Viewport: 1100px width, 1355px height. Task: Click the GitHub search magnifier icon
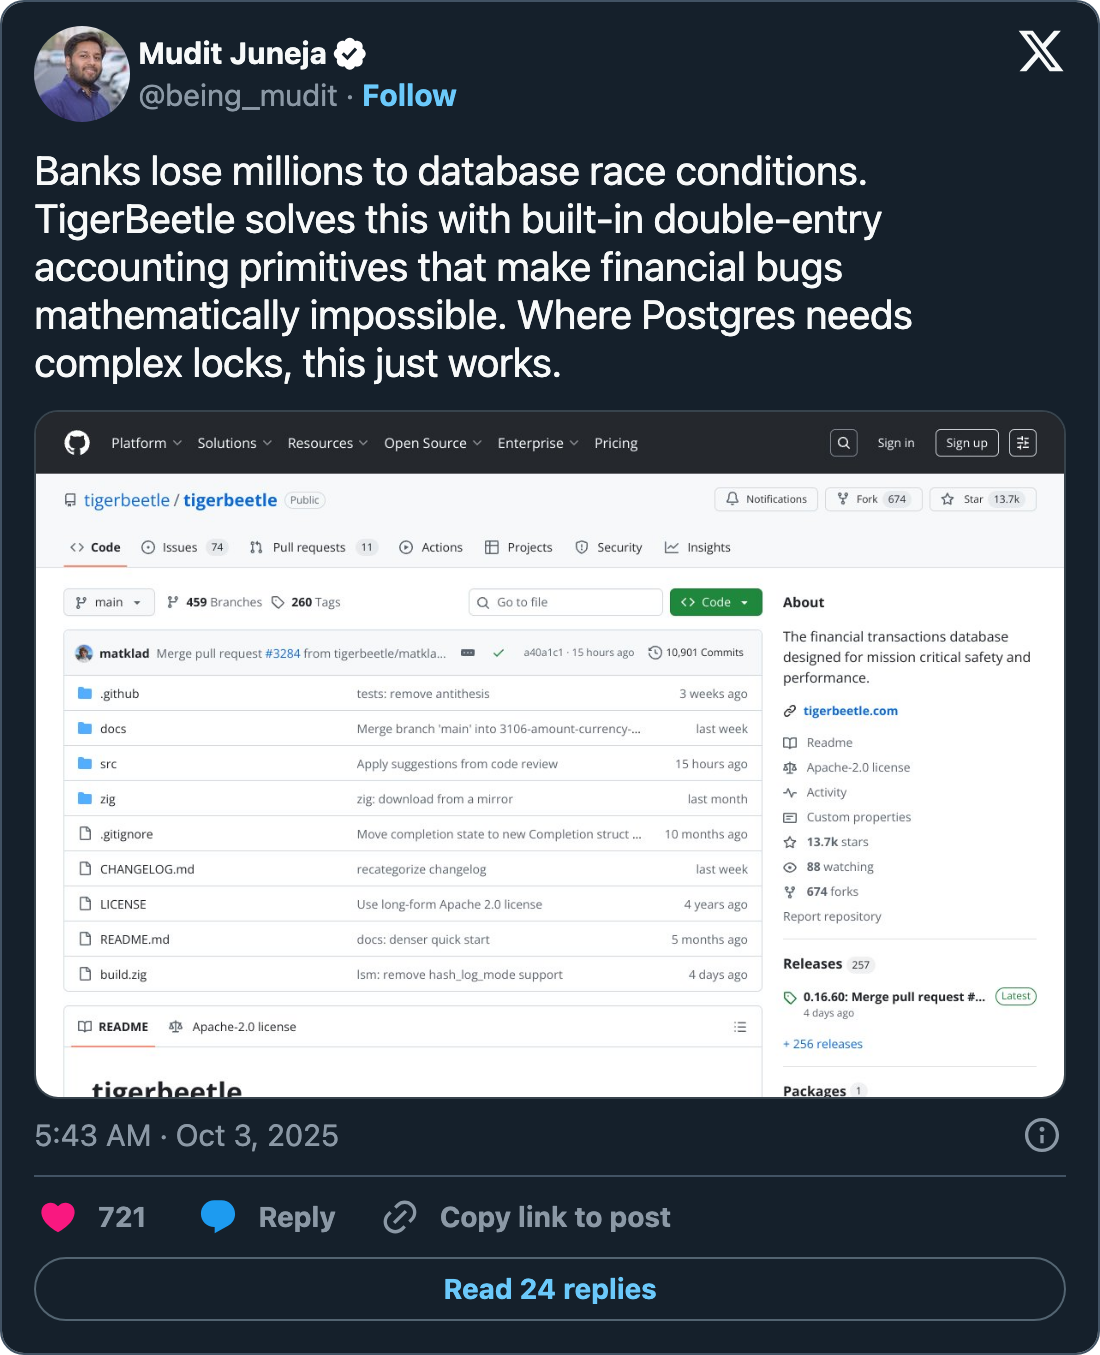tap(844, 443)
